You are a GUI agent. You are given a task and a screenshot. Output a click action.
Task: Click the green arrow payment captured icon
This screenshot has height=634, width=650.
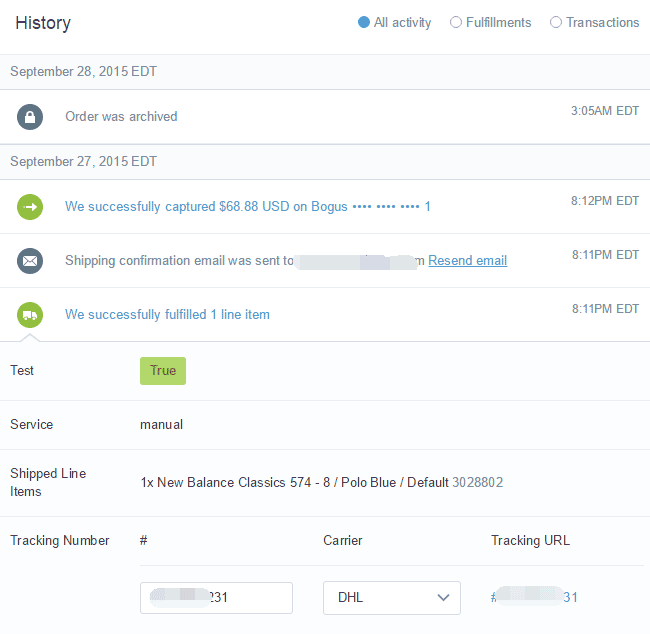[x=30, y=207]
